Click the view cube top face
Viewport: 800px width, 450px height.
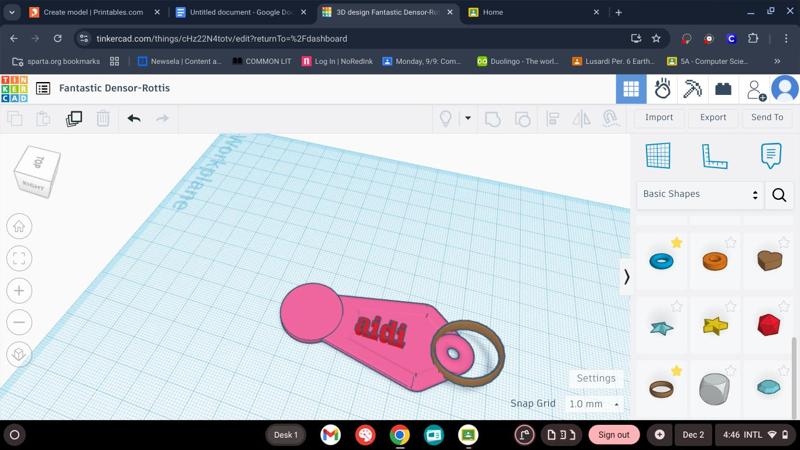(39, 162)
